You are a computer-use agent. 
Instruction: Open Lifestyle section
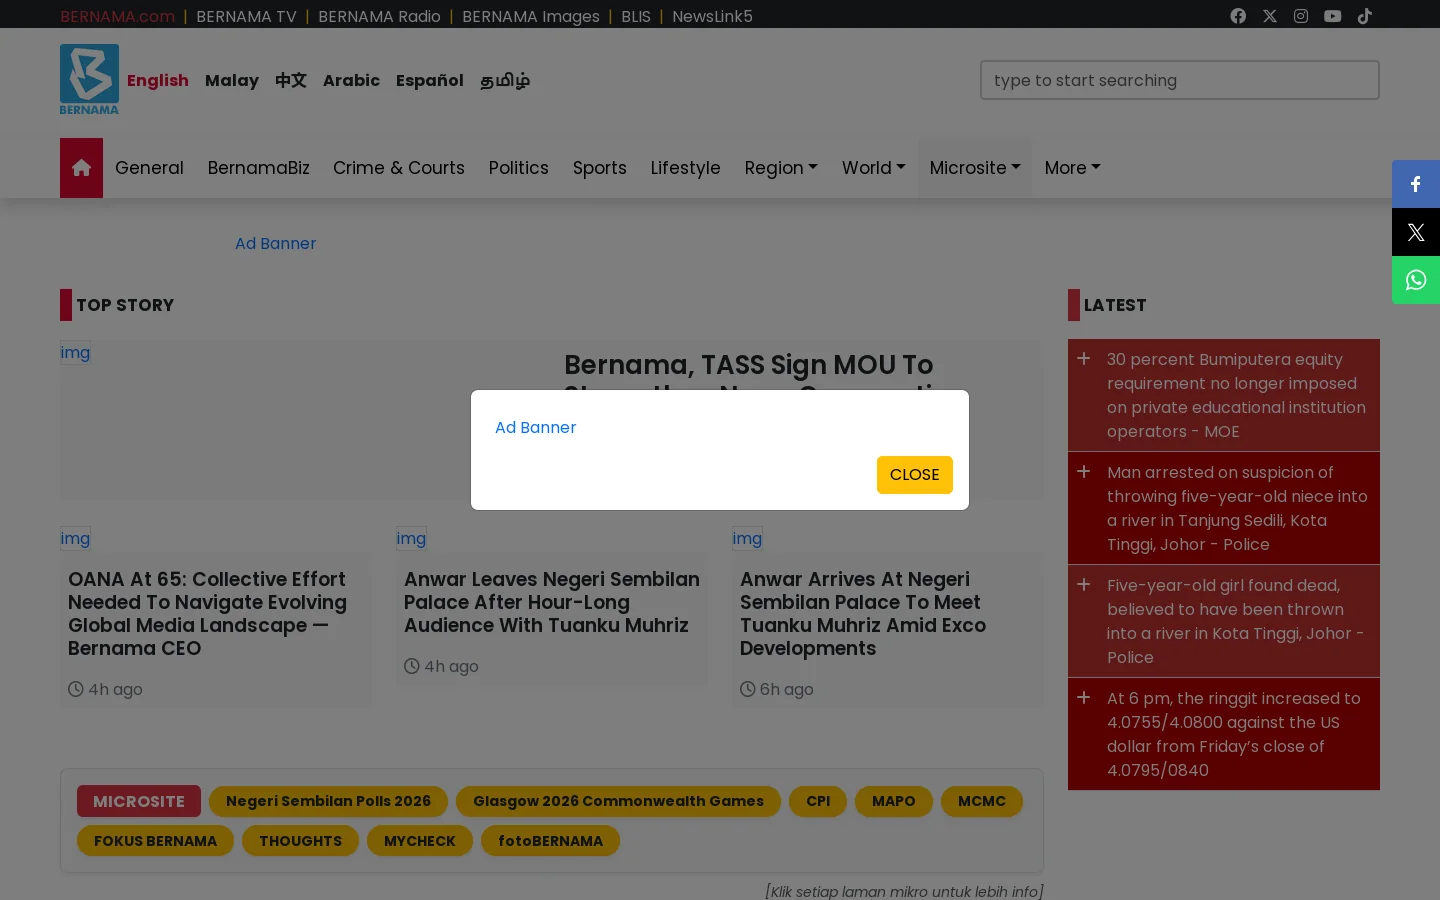tap(685, 168)
